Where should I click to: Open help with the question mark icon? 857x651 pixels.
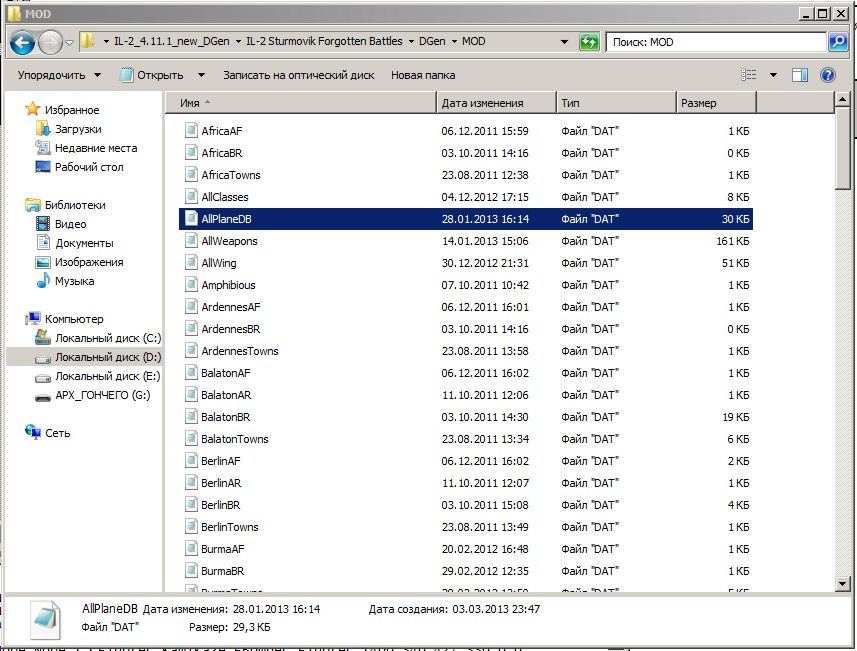(827, 75)
